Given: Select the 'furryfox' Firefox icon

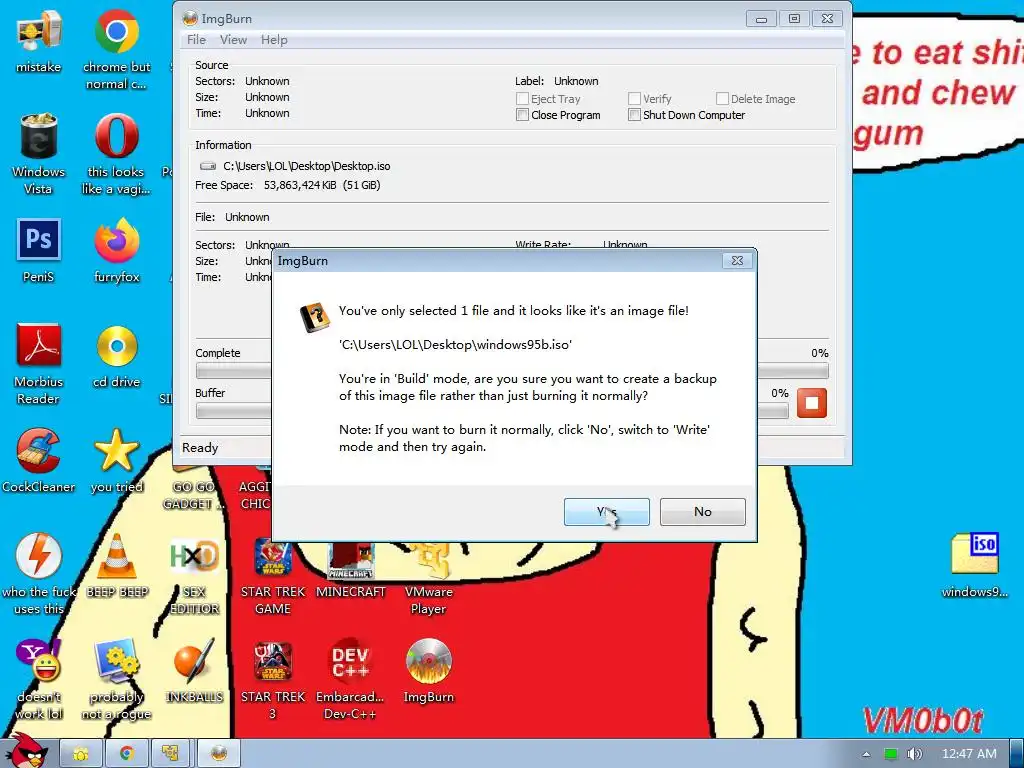Looking at the screenshot, I should pyautogui.click(x=116, y=251).
